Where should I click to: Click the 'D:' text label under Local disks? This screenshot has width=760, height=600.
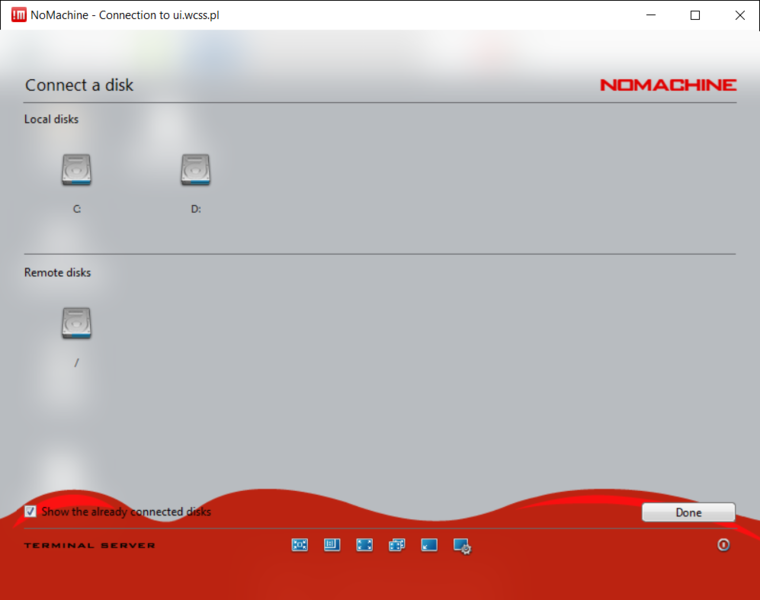195,210
